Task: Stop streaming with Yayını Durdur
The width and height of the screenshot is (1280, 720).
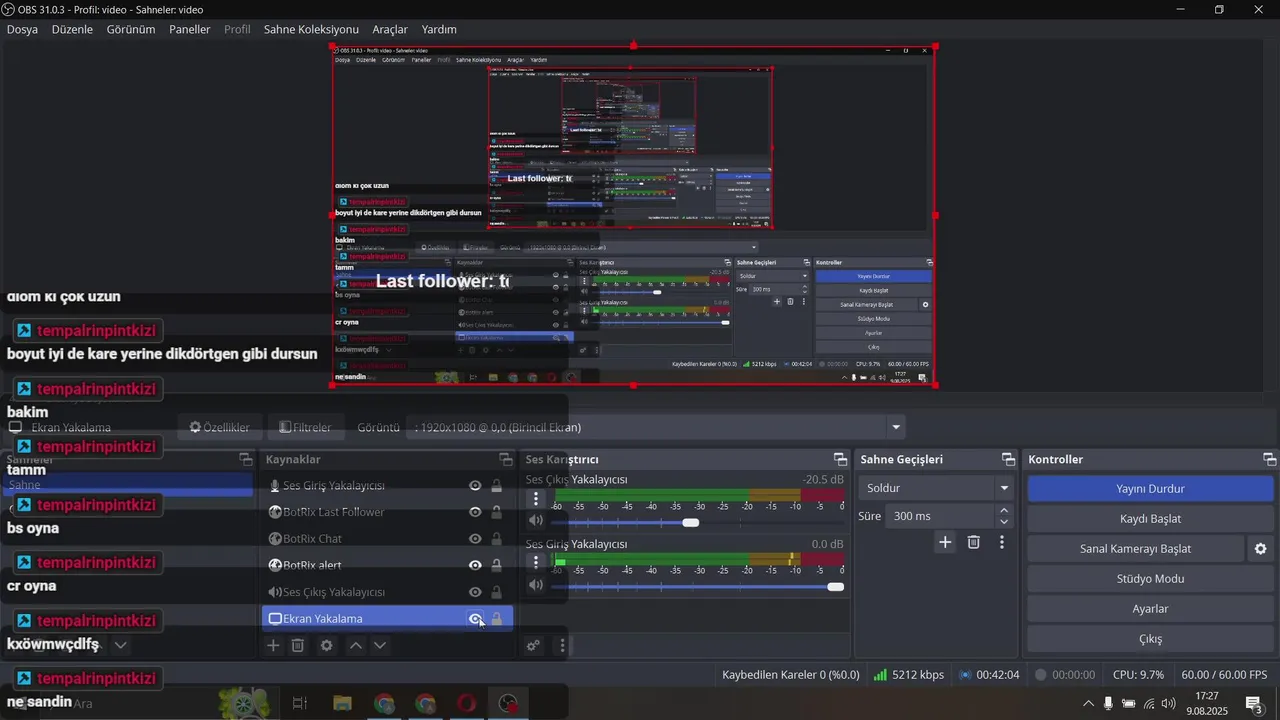Action: pos(1150,489)
